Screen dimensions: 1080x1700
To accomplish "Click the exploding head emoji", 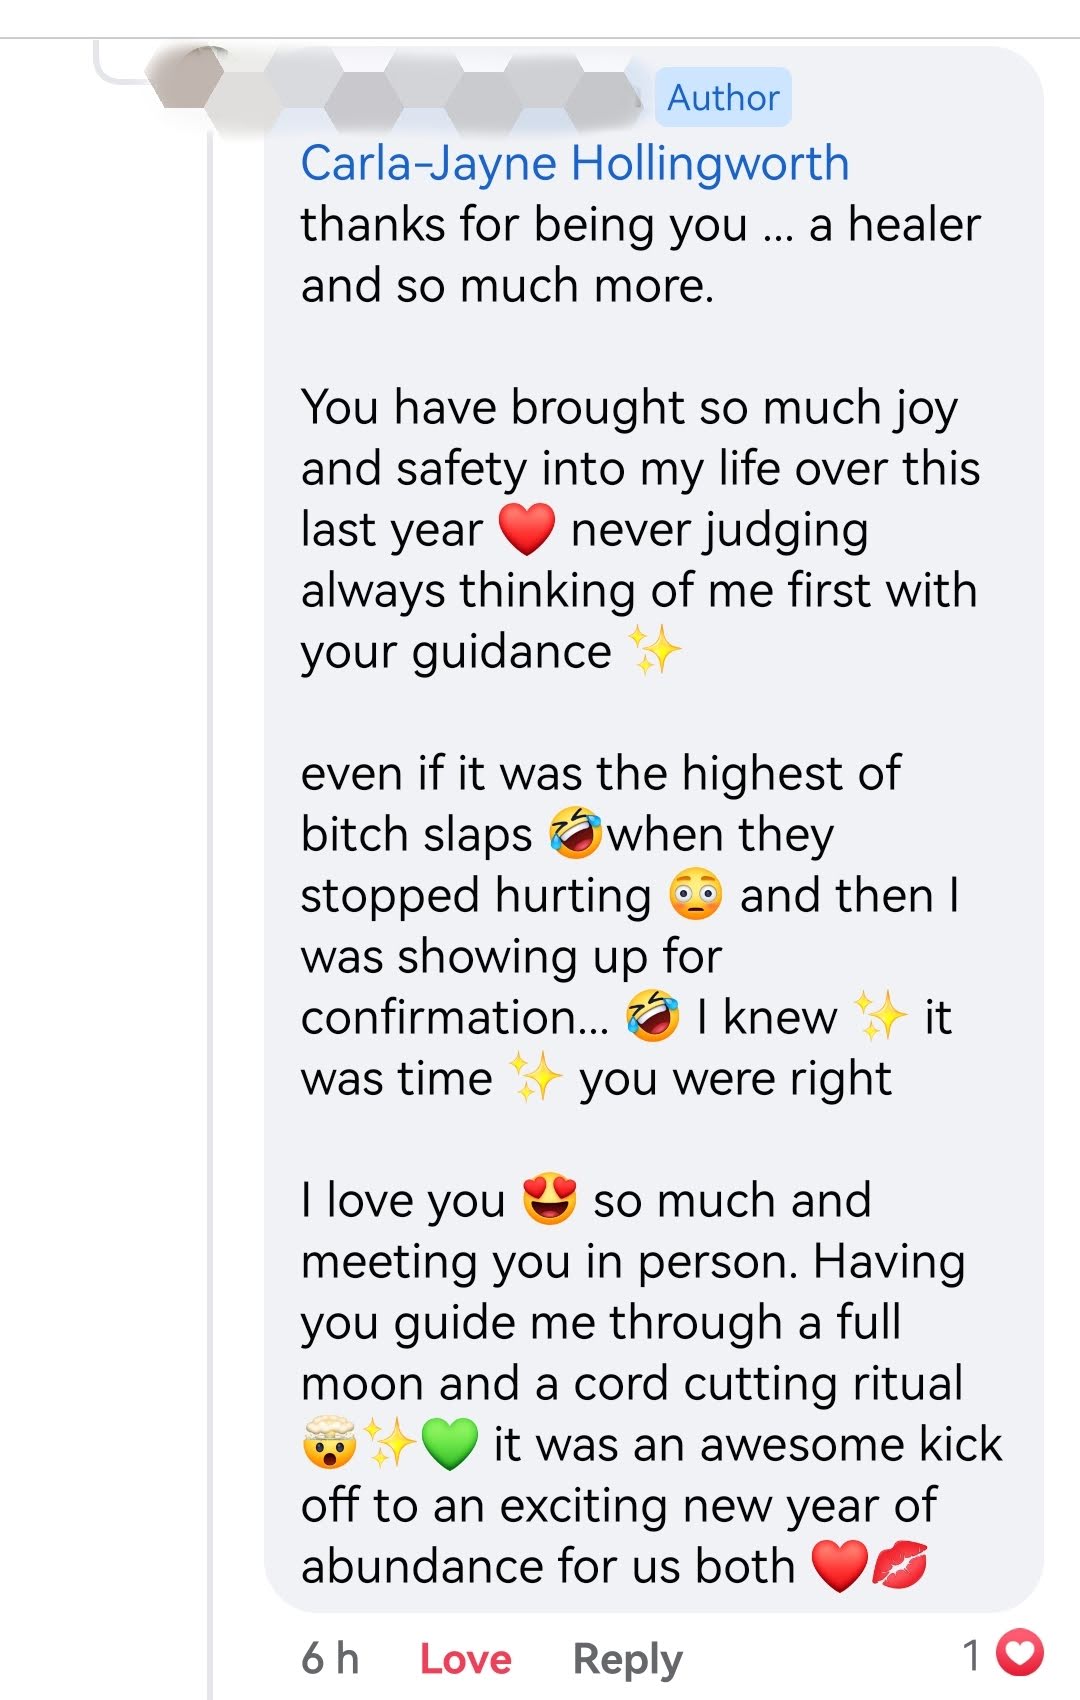I will 329,1444.
